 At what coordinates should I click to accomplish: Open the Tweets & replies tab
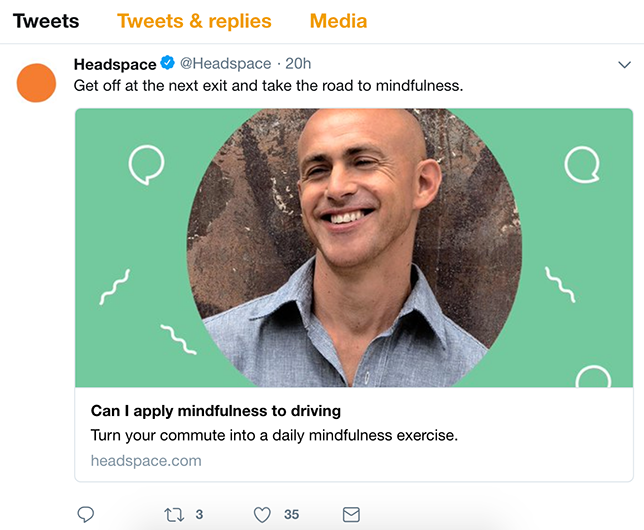[194, 21]
